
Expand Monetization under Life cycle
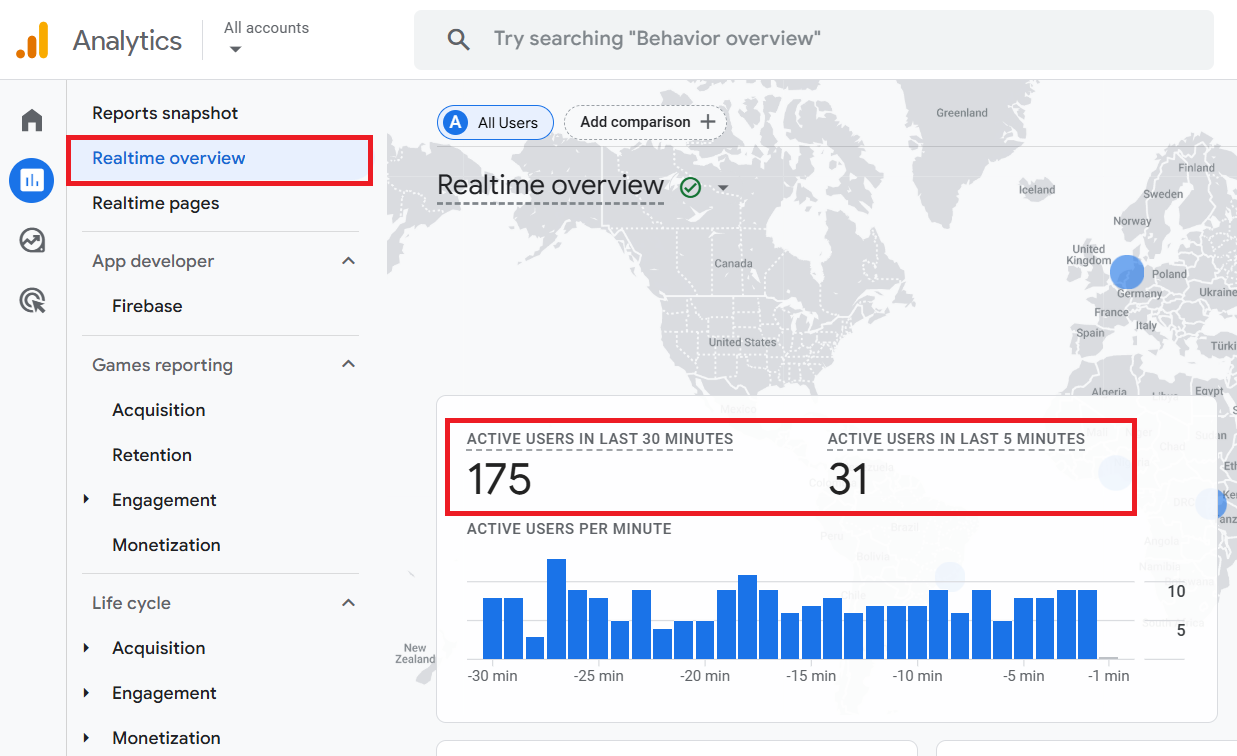pos(86,738)
